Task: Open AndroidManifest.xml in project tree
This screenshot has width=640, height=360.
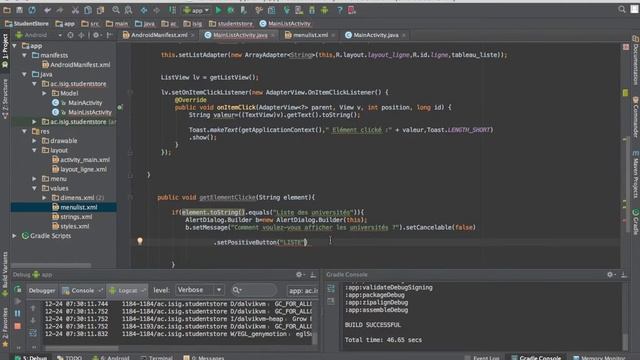Action: (x=76, y=64)
